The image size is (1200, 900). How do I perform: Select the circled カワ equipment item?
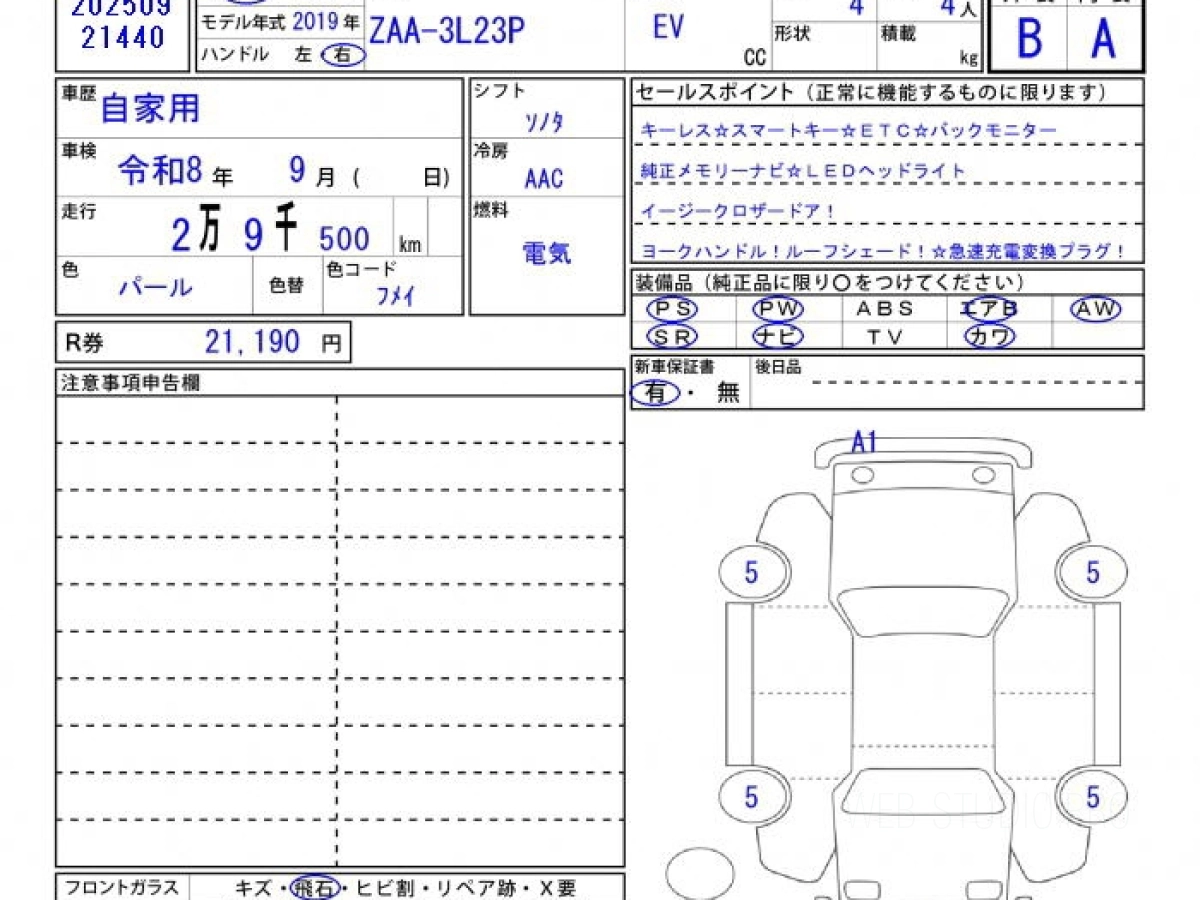(x=990, y=337)
